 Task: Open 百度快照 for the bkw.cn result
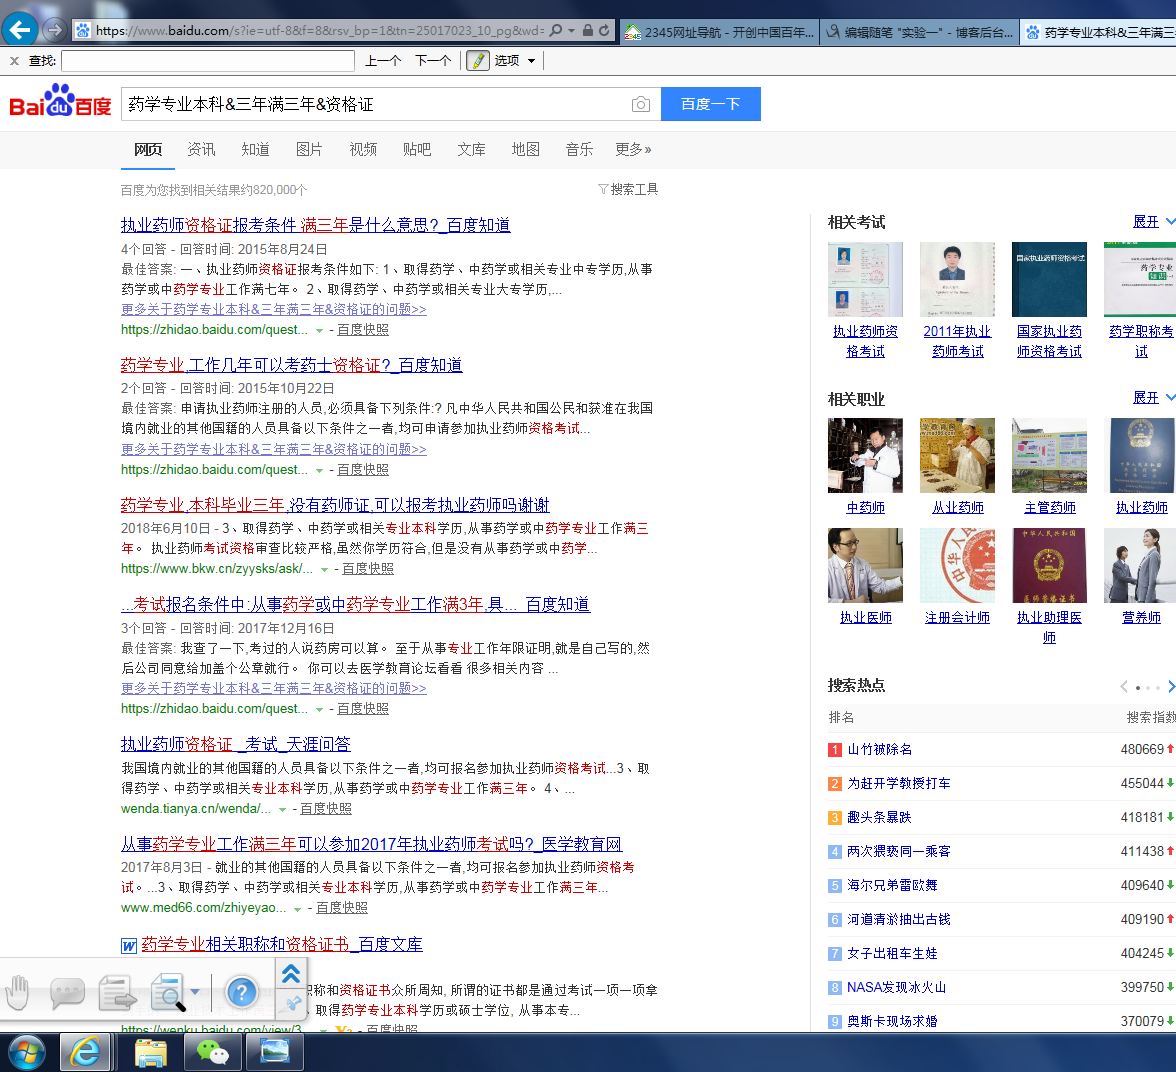[x=368, y=569]
